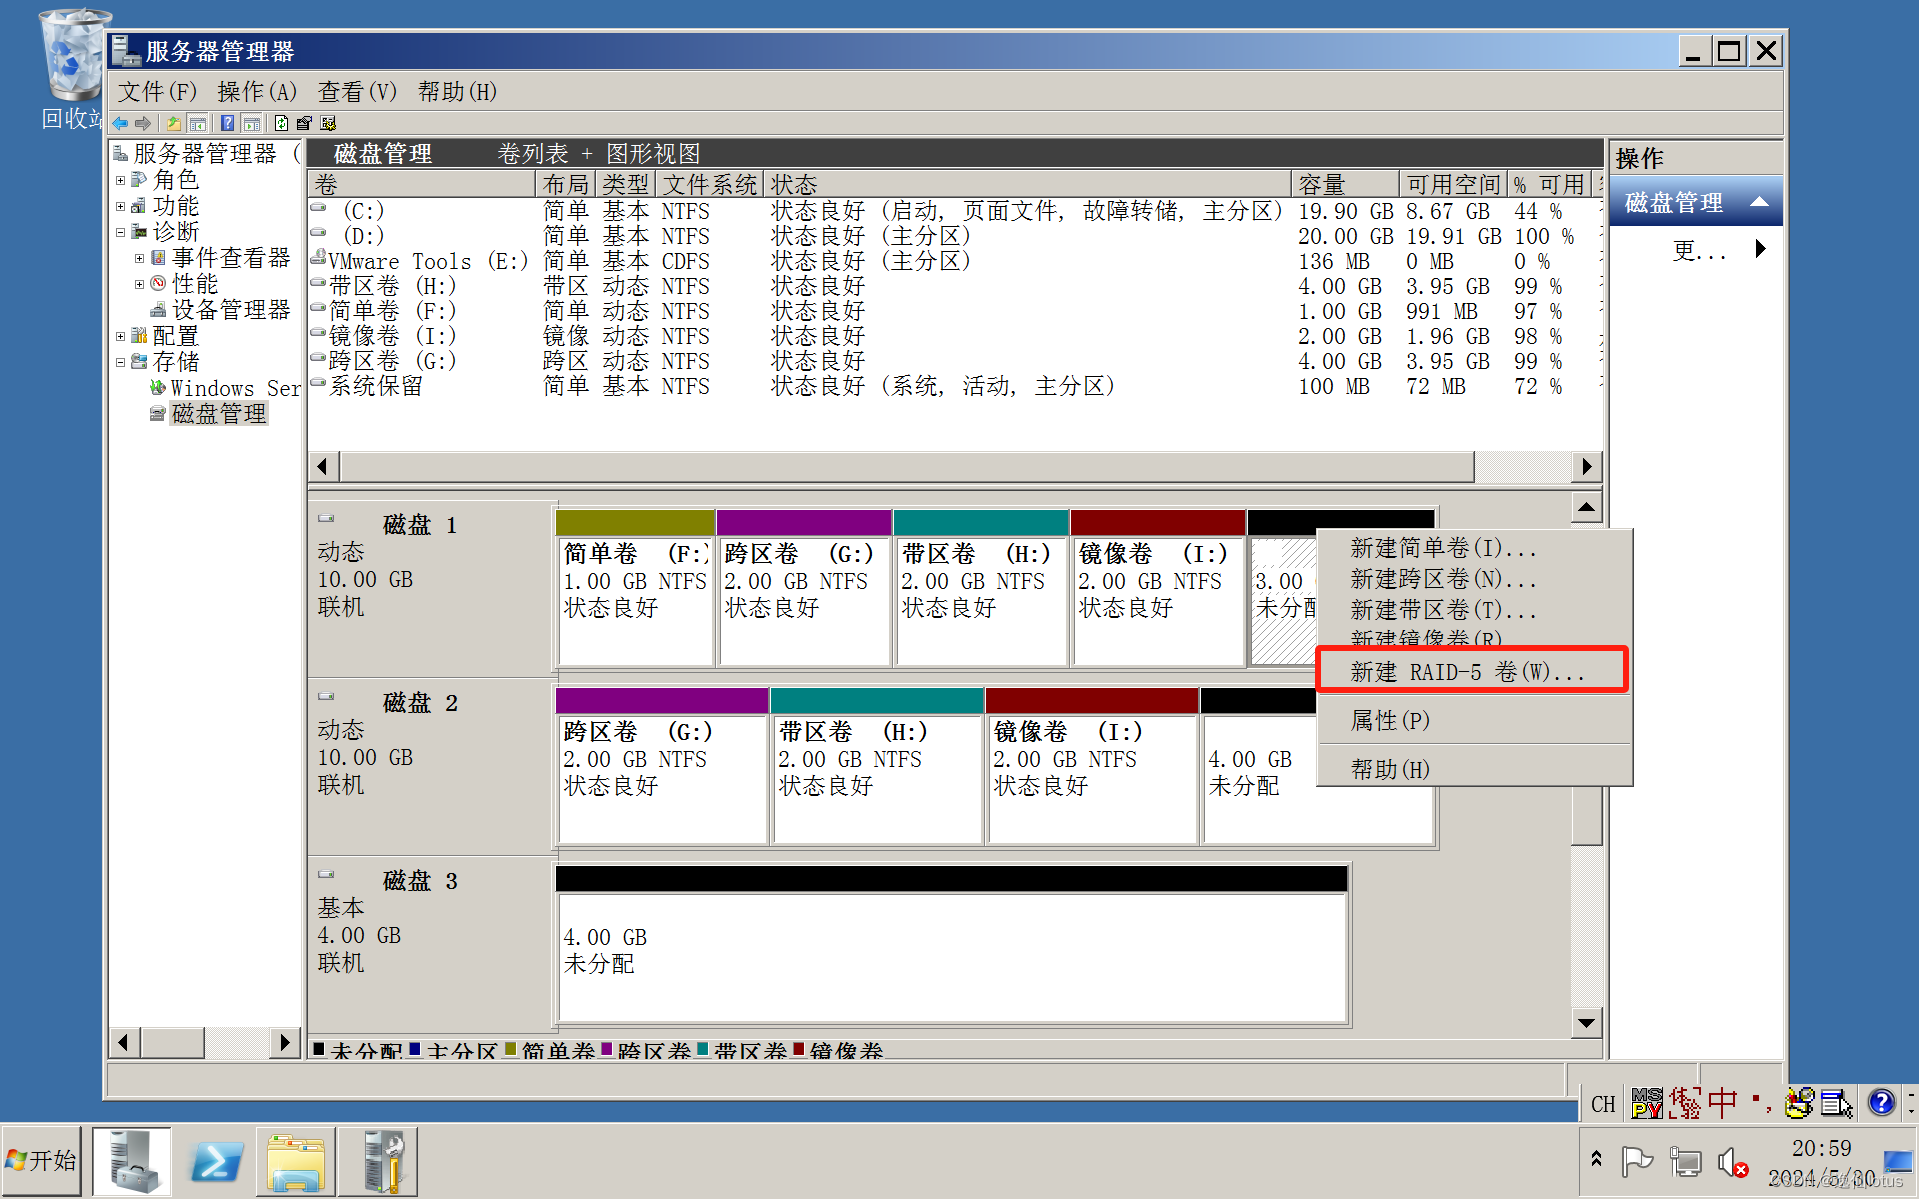Screen dimensions: 1919x1199
Task: Click the clock showing 20:59
Action: point(1821,1148)
